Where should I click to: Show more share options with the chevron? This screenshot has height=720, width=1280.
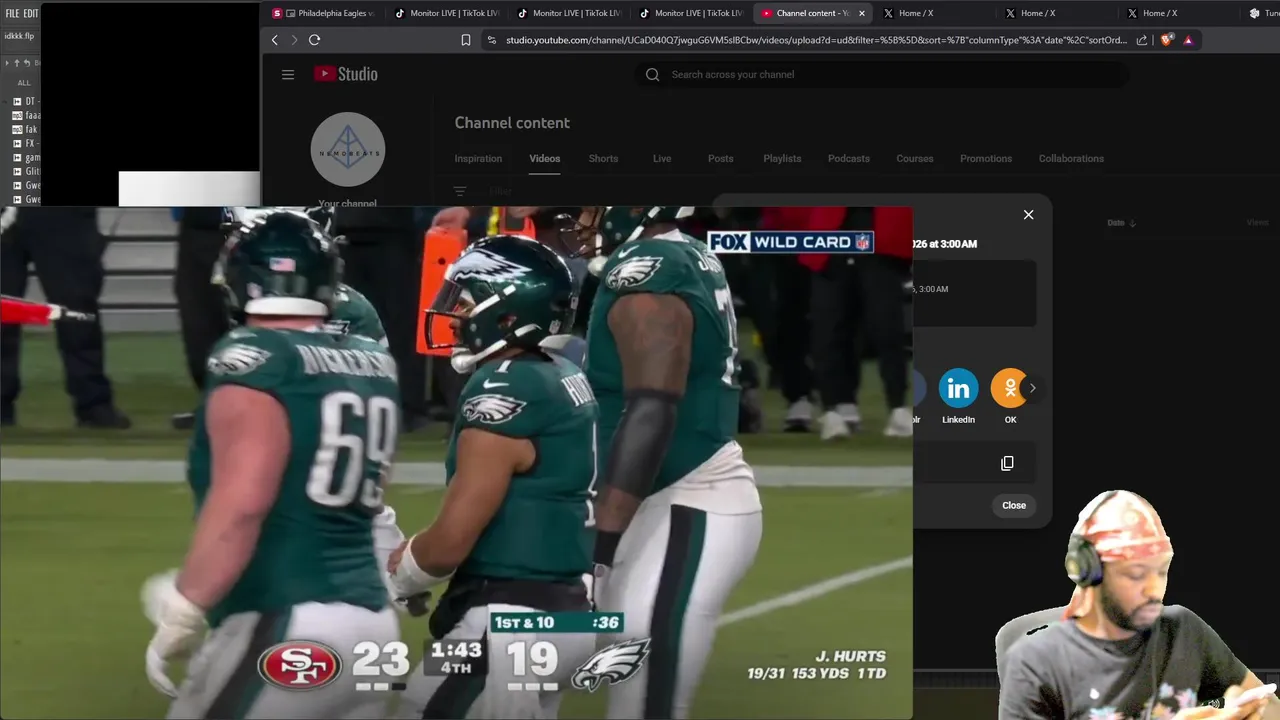[x=1032, y=388]
